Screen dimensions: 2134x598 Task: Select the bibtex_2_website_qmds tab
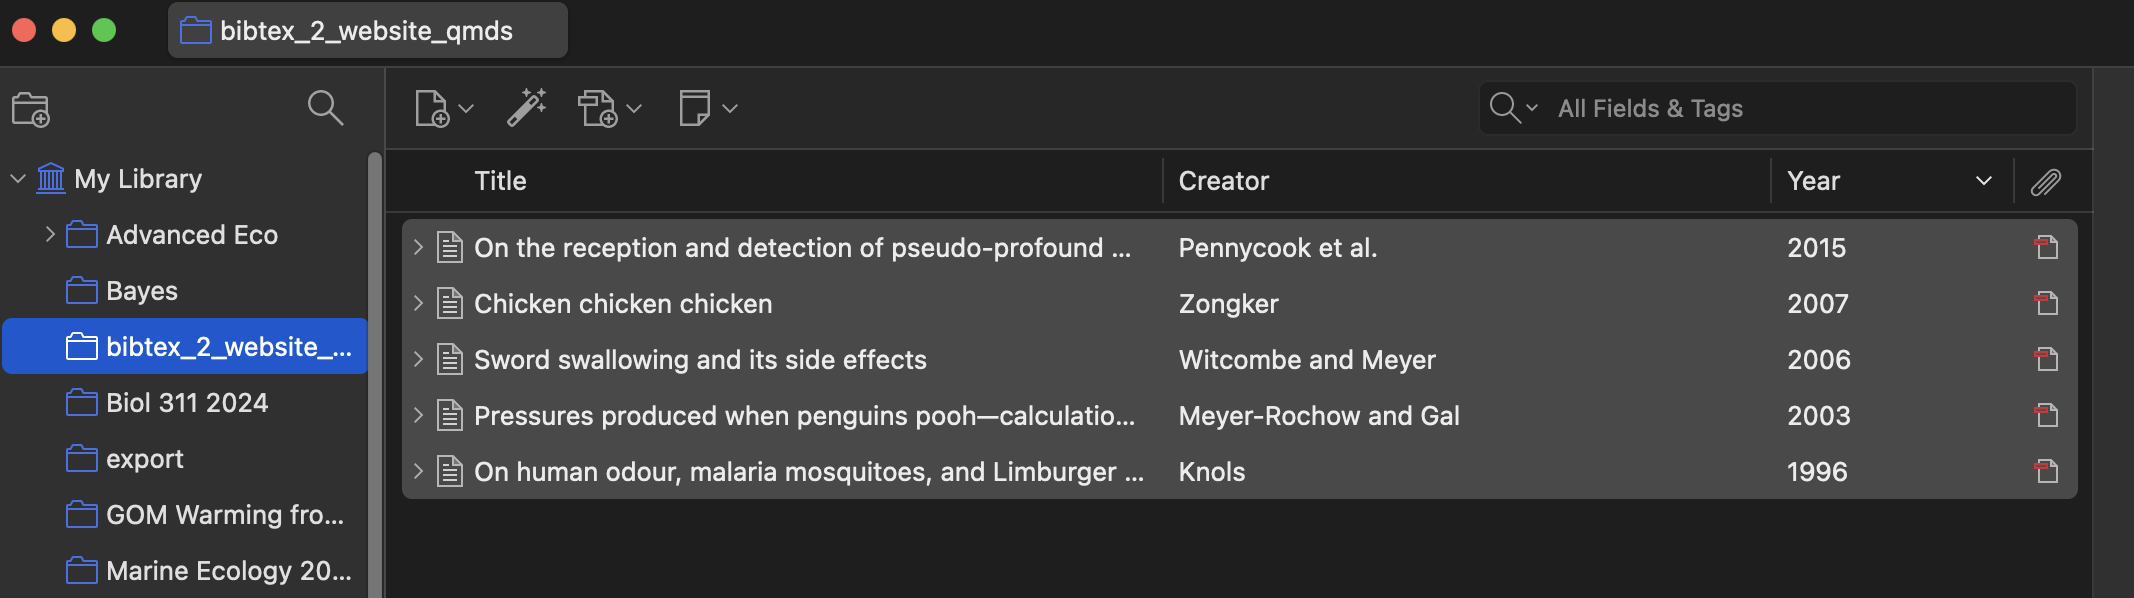point(366,31)
